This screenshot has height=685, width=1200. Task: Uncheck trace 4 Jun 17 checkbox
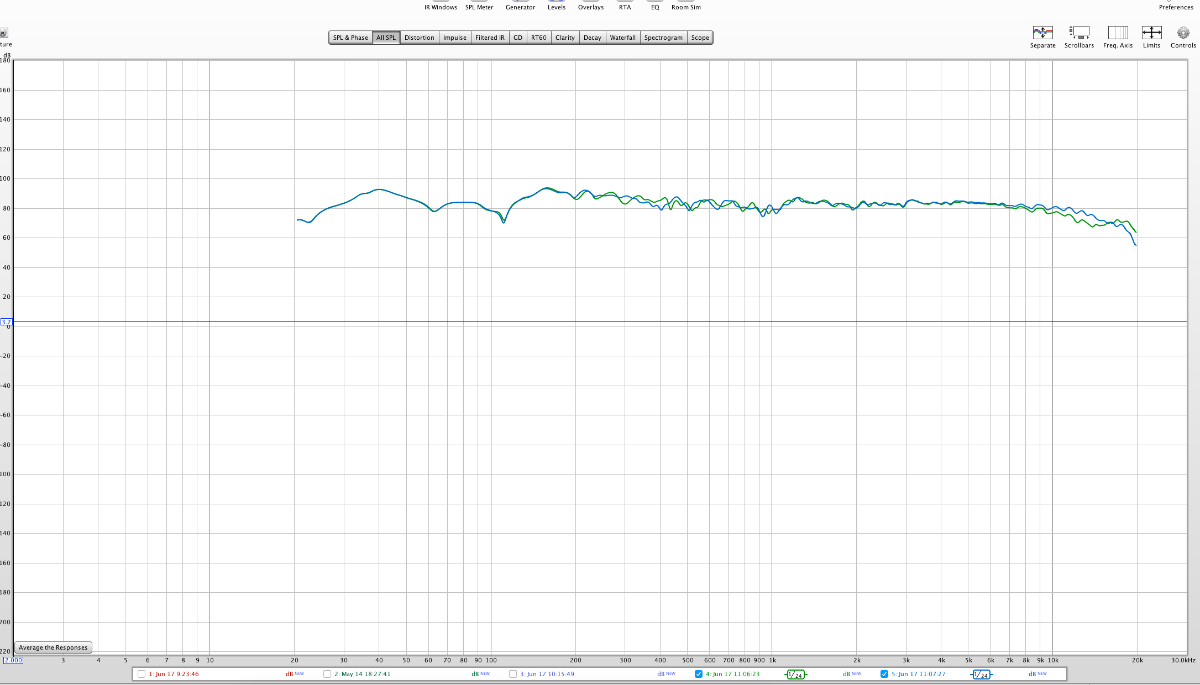point(699,674)
